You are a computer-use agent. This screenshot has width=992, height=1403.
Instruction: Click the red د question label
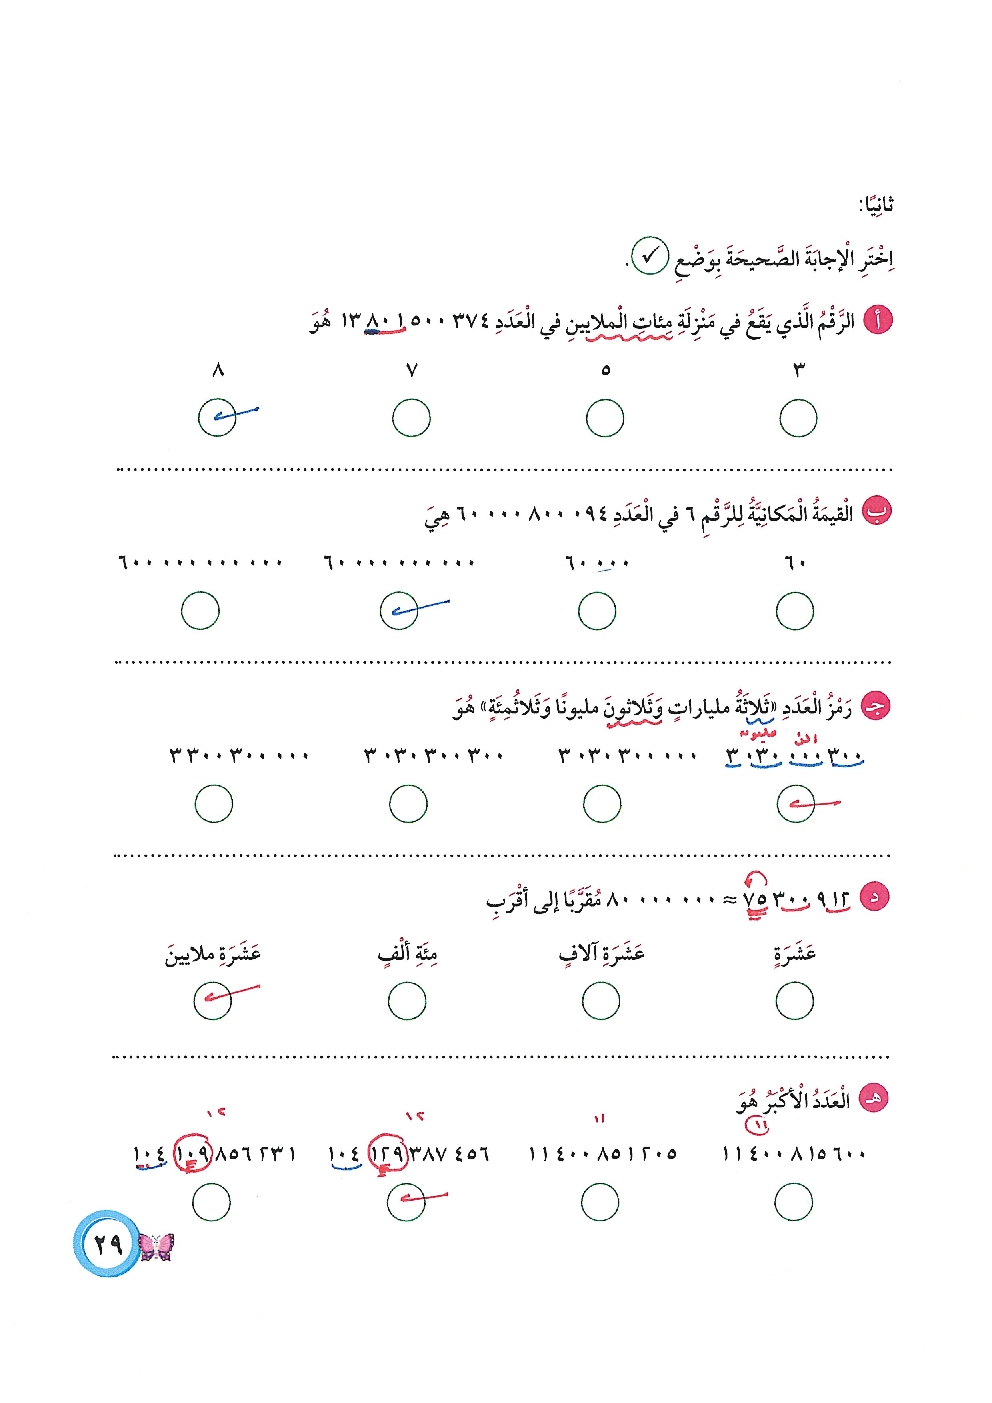pos(874,897)
